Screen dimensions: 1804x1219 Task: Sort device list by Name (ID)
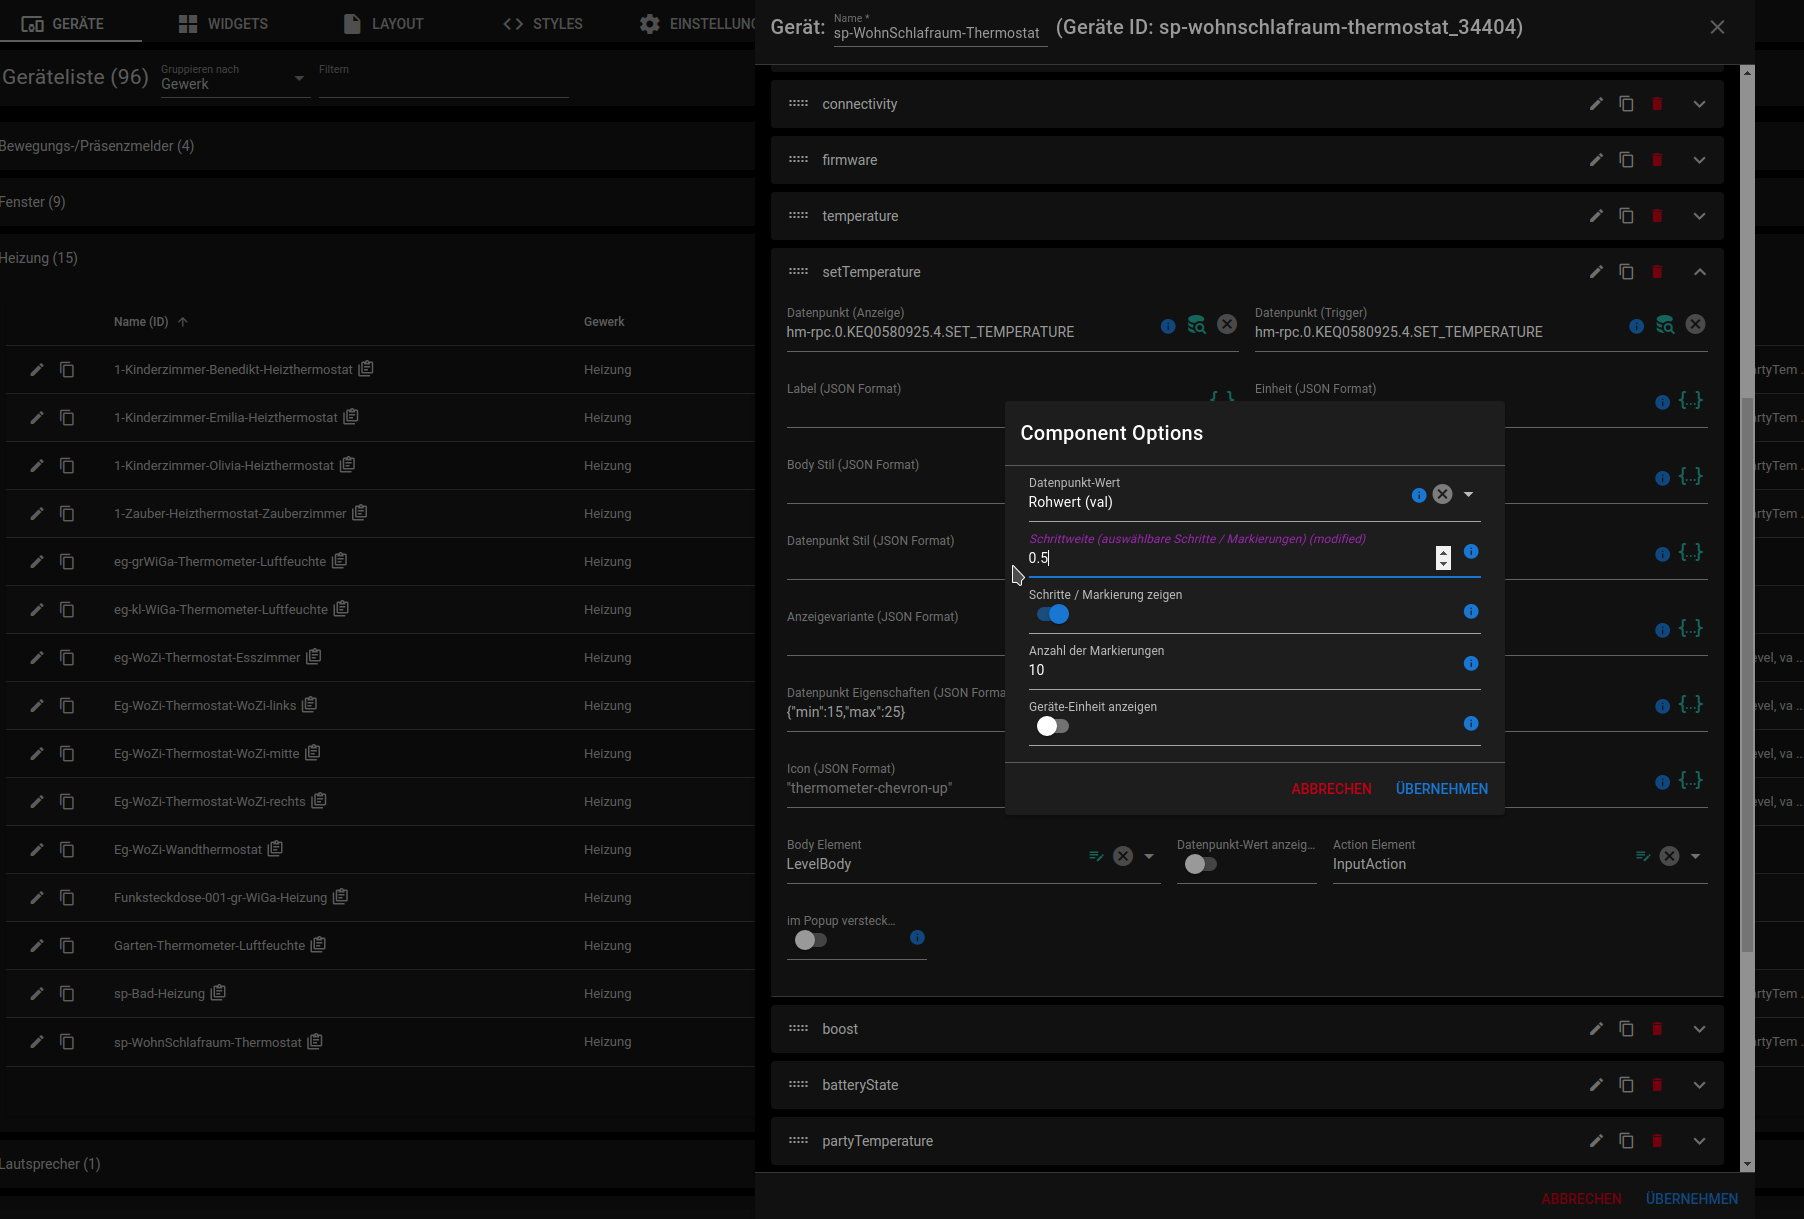[x=150, y=322]
